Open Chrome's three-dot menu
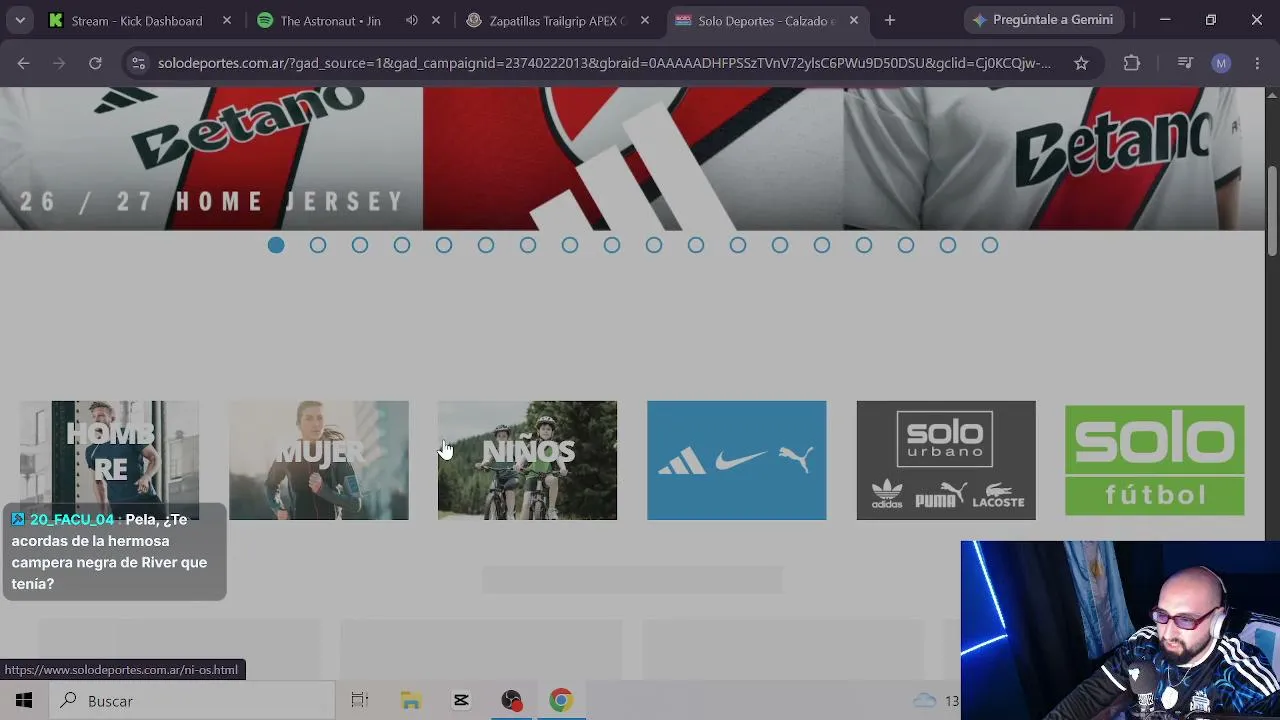1280x720 pixels. coord(1257,63)
